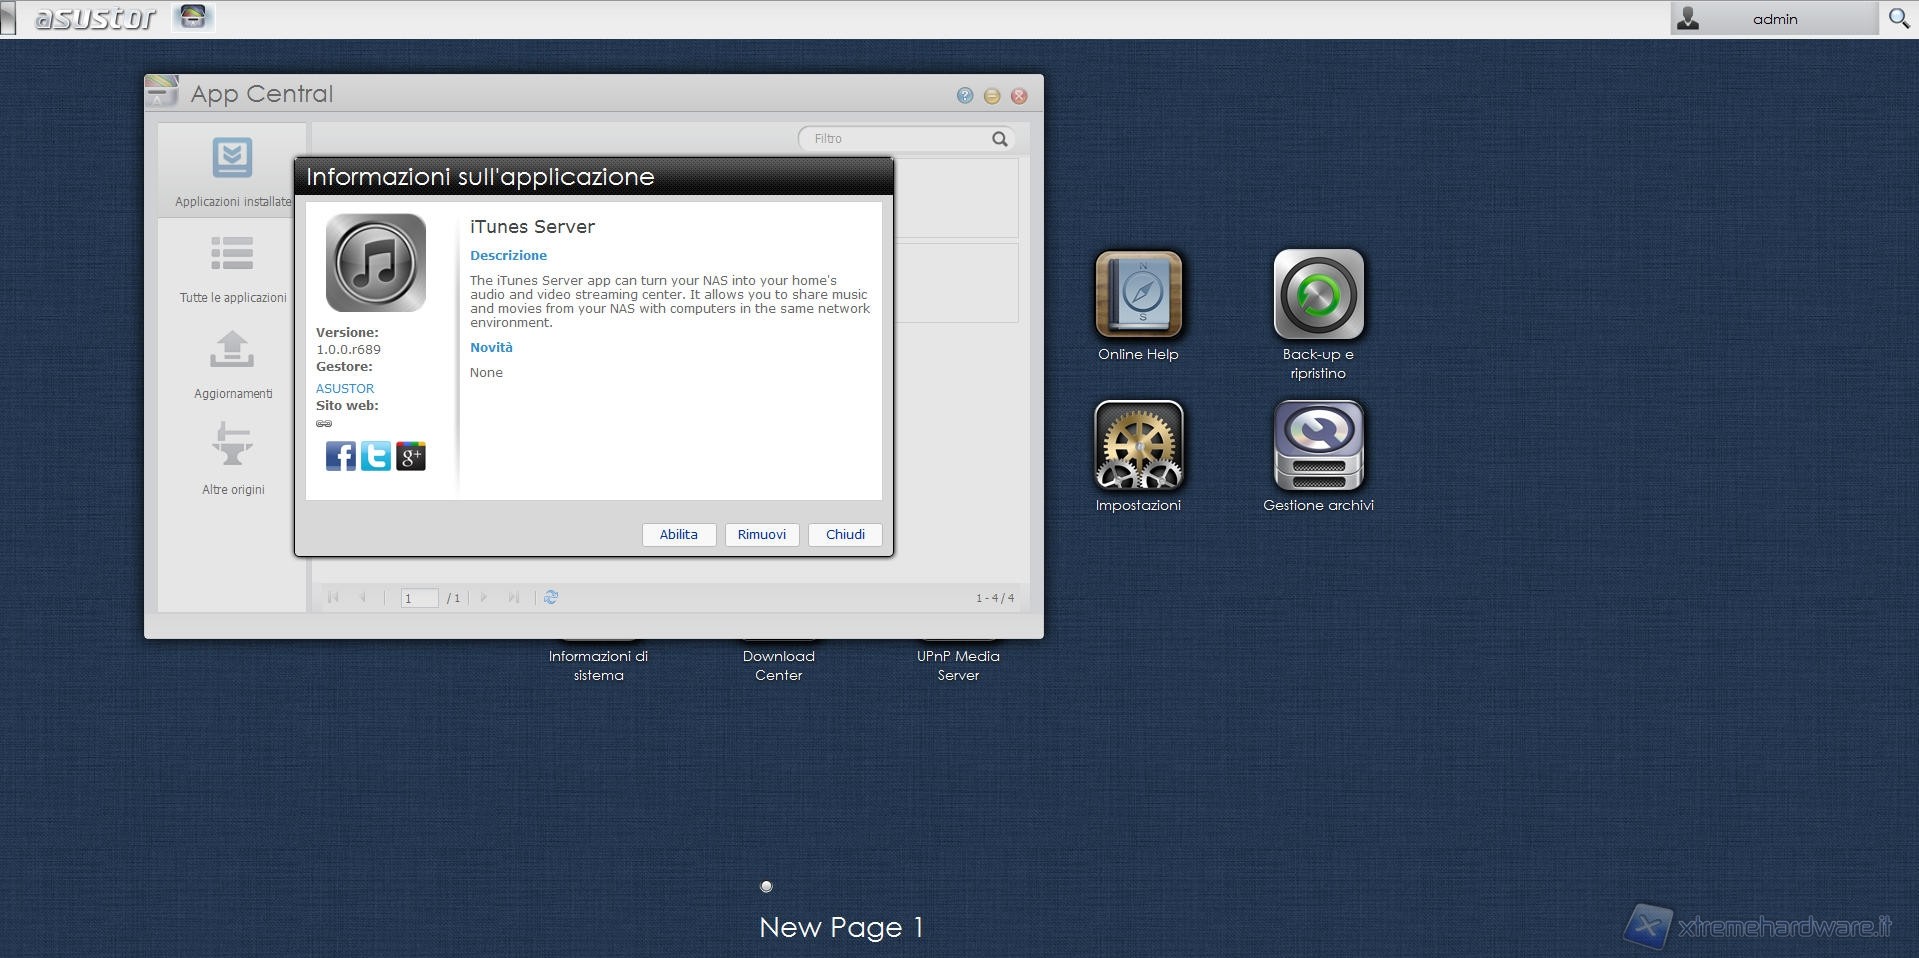This screenshot has height=958, width=1919.
Task: Open the Online Help desktop app
Action: tap(1138, 294)
